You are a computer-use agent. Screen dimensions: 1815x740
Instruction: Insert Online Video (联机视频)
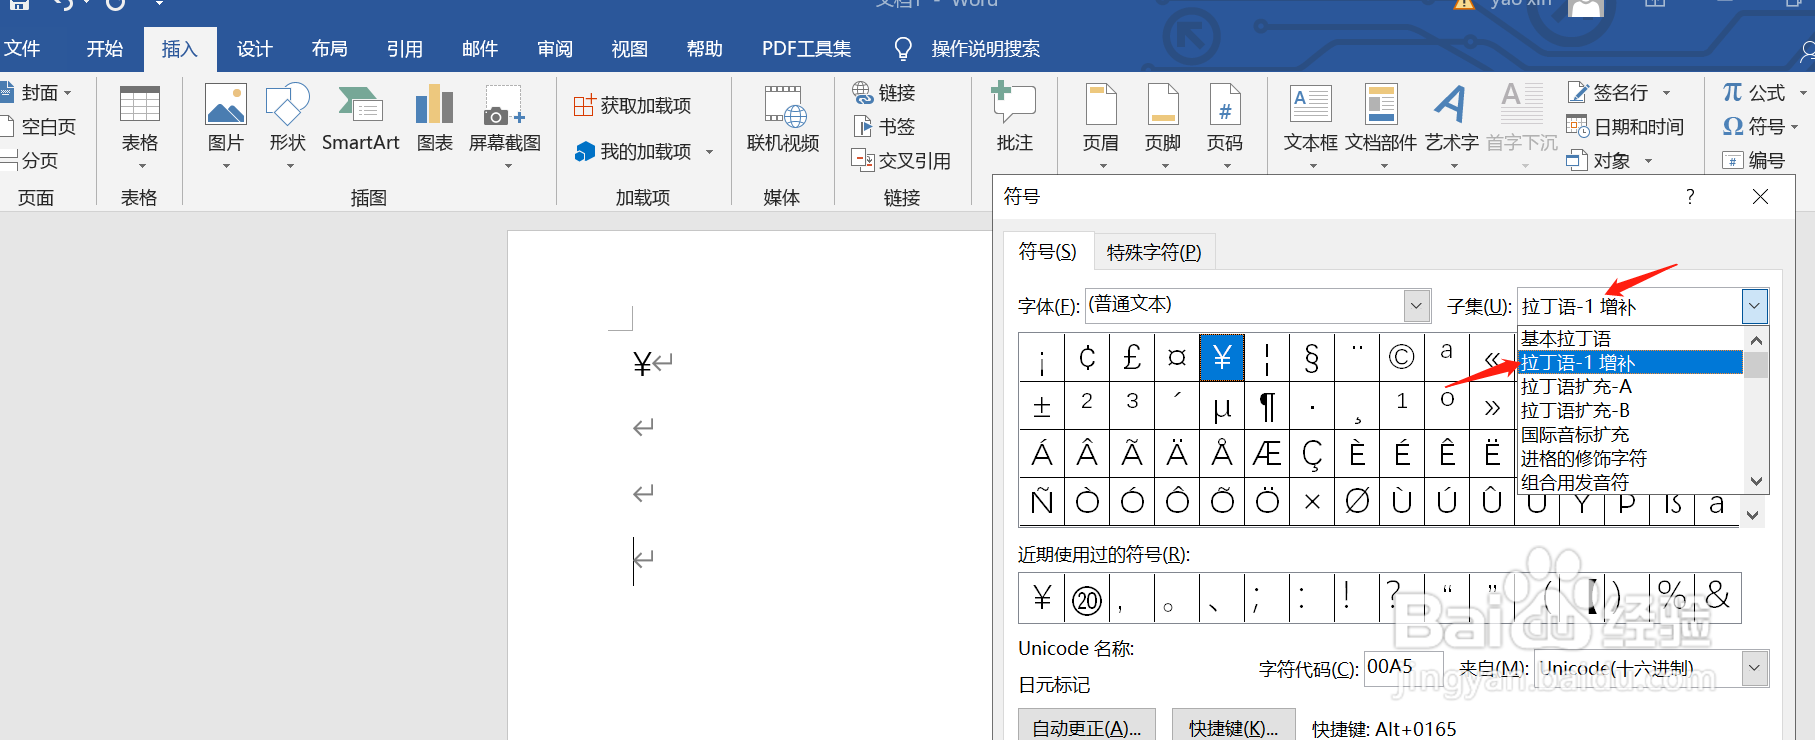tap(783, 120)
